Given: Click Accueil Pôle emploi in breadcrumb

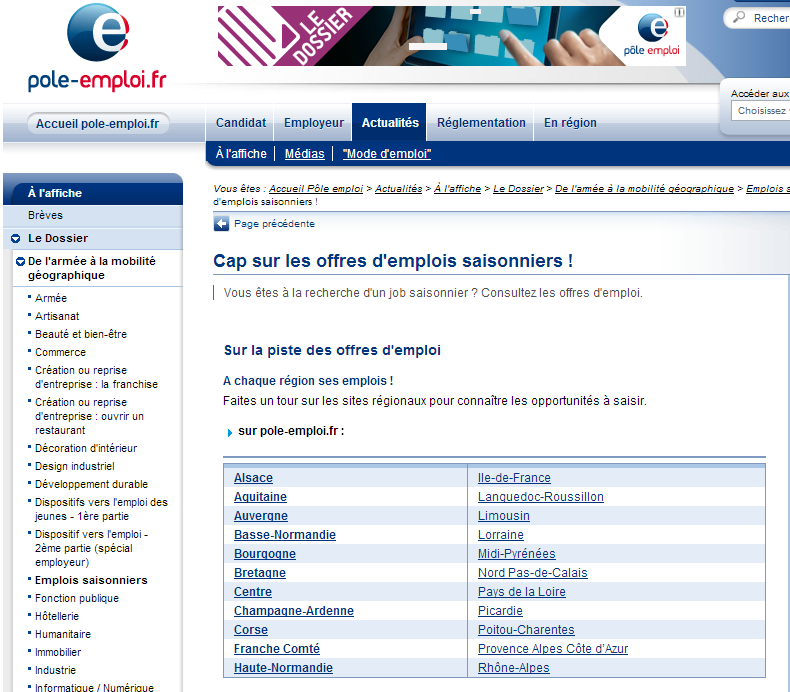Looking at the screenshot, I should (x=315, y=188).
